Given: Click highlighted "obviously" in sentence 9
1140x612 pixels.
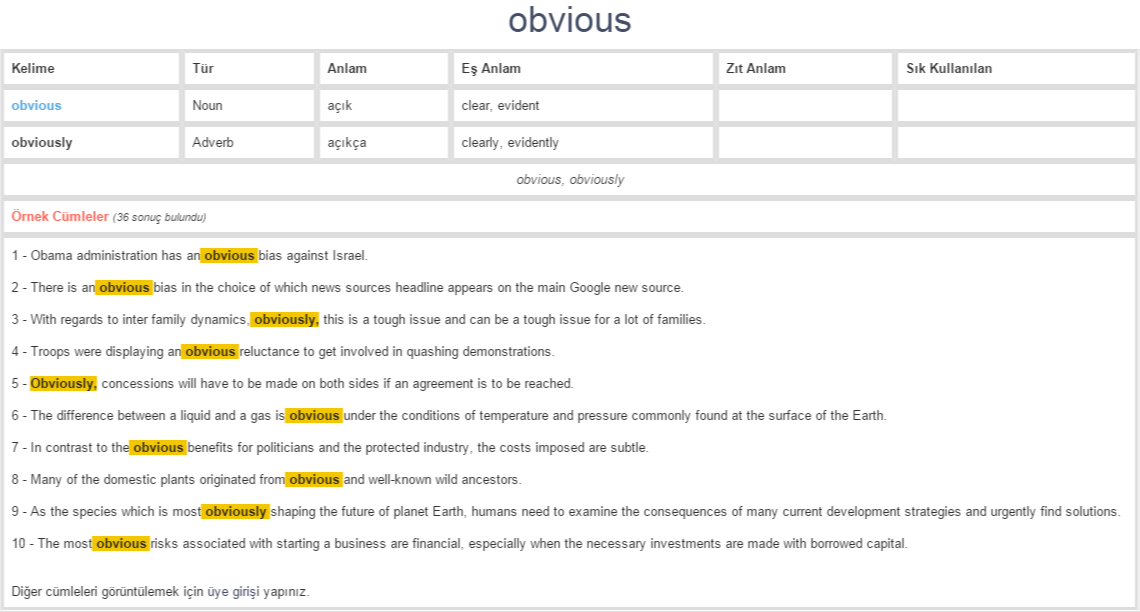Looking at the screenshot, I should point(235,512).
